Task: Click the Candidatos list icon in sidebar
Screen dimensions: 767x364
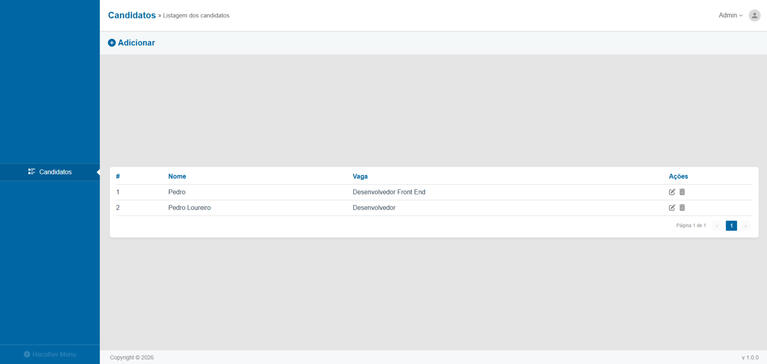Action: pyautogui.click(x=32, y=172)
